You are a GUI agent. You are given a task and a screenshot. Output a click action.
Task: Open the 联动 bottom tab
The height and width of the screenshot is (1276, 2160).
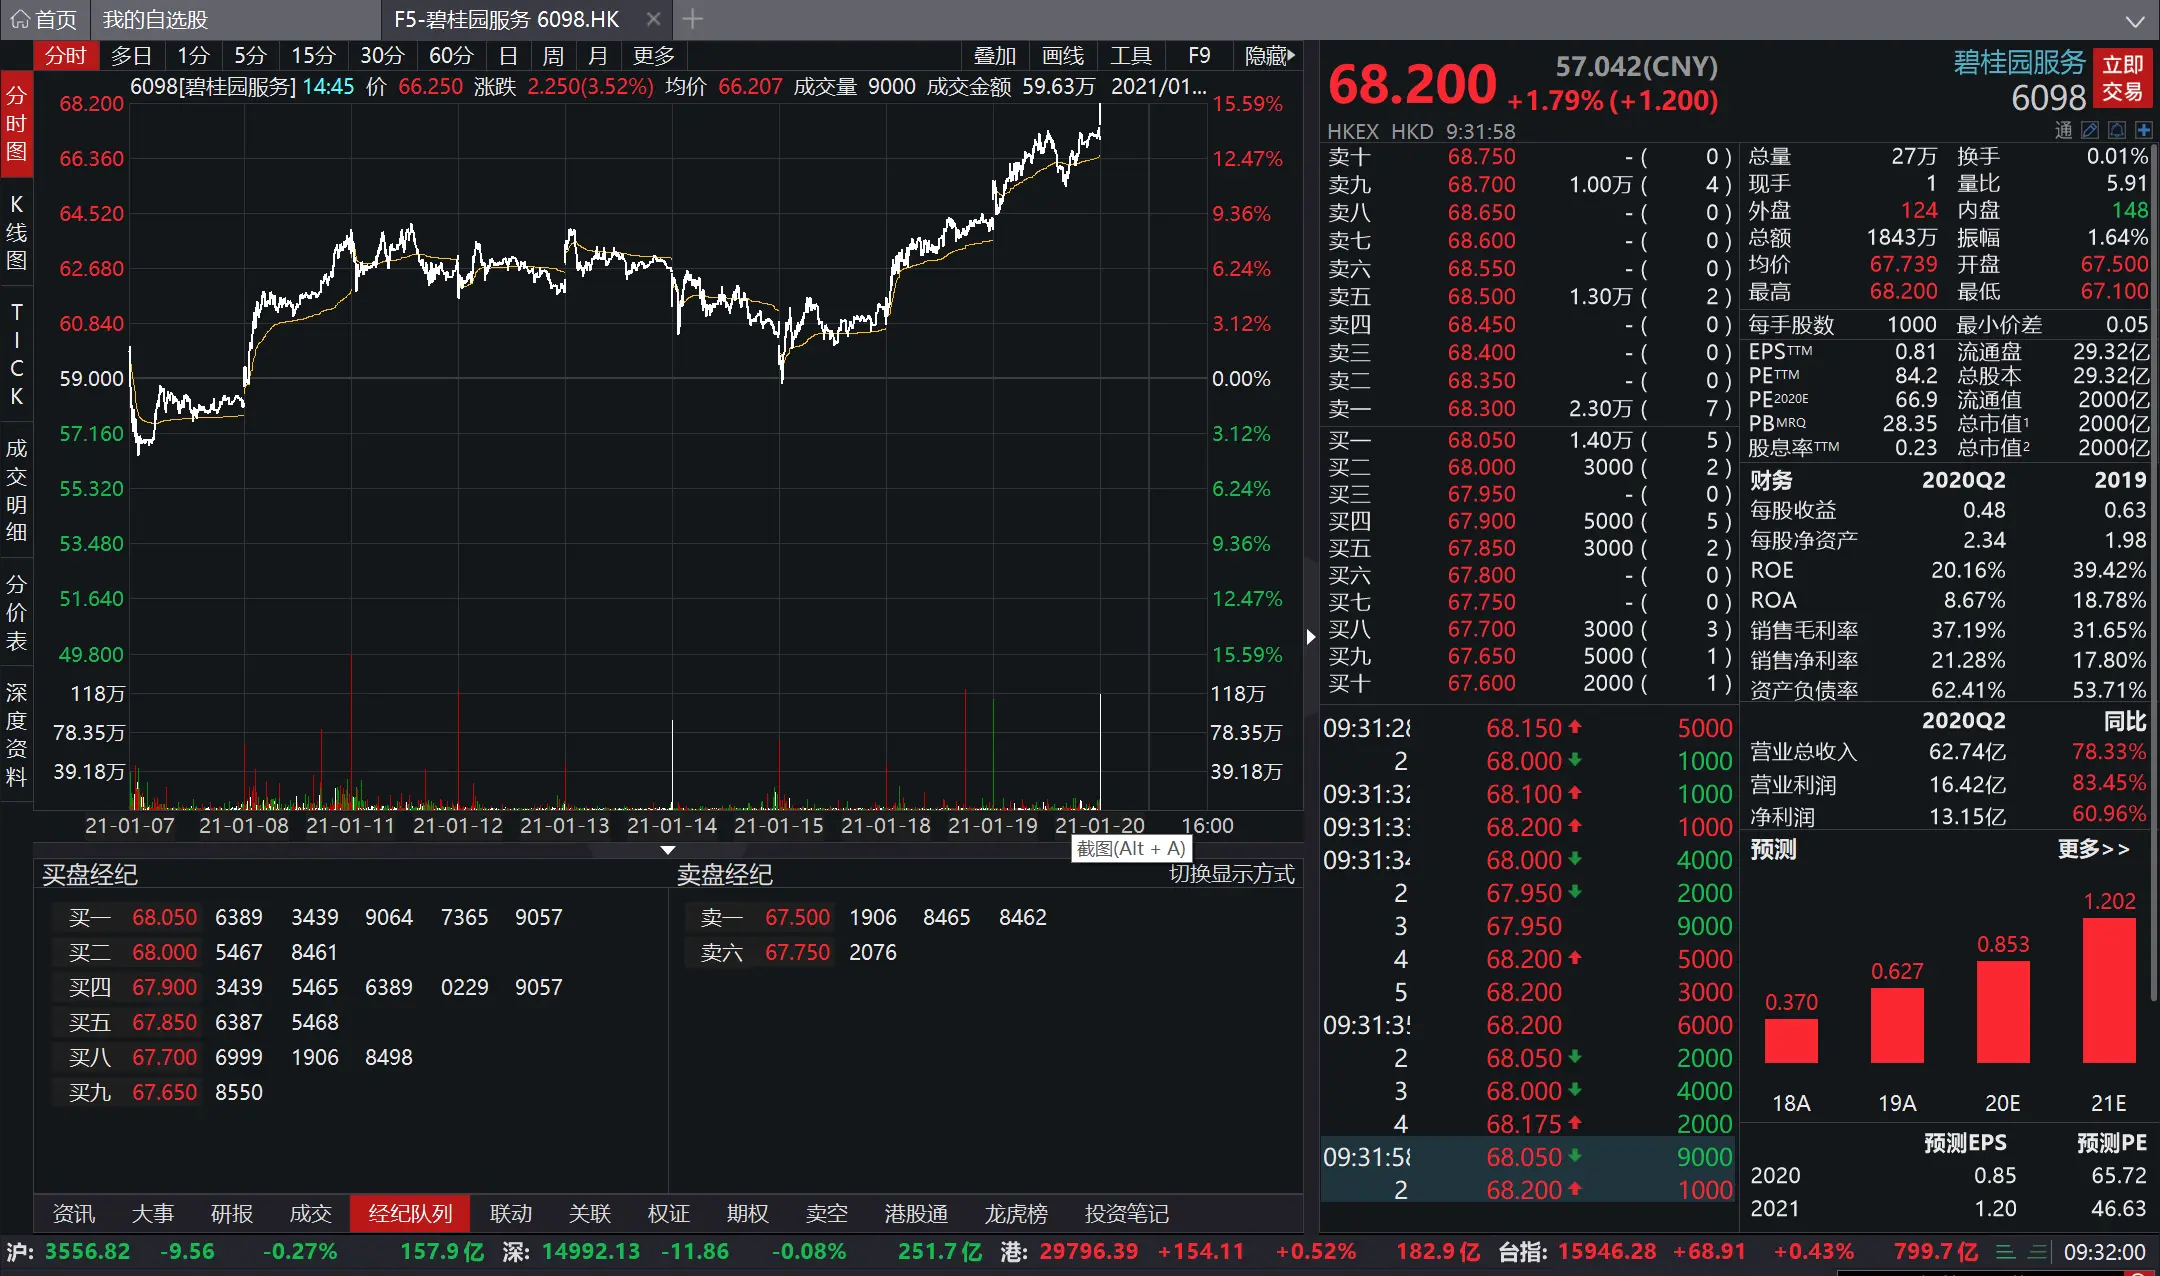click(x=511, y=1213)
